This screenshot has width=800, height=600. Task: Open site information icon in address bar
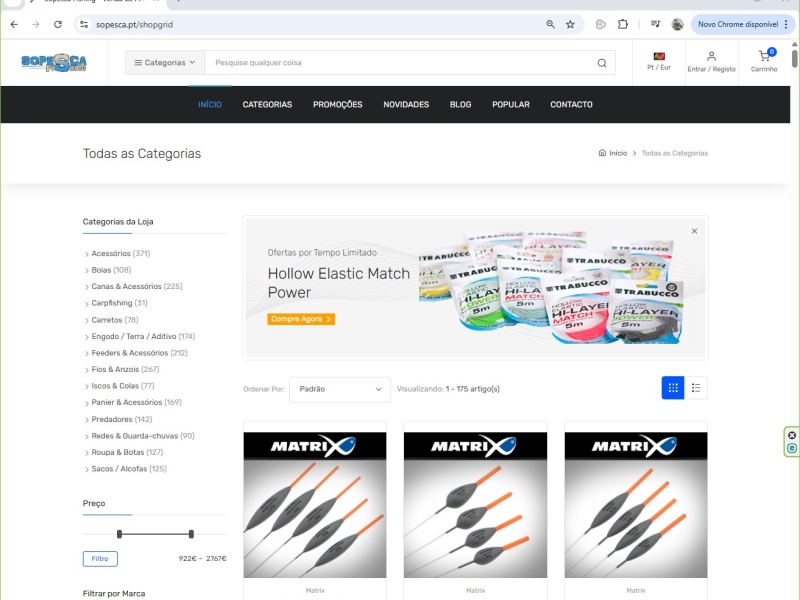coord(84,24)
